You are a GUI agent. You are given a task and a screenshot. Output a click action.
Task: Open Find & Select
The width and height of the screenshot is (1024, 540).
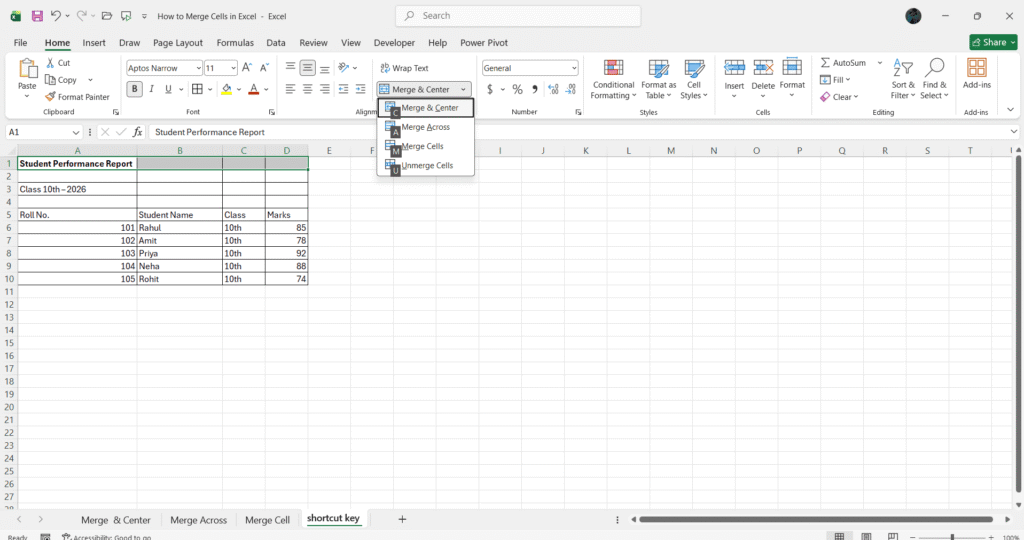click(x=935, y=80)
